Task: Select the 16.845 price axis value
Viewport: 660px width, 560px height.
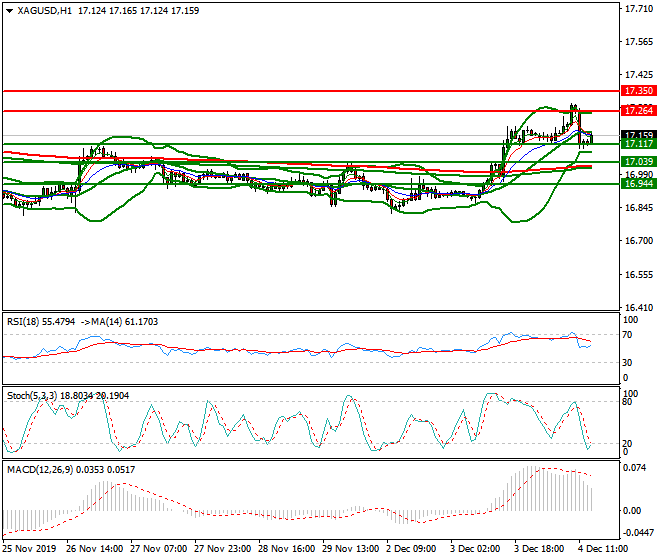Action: pos(639,208)
